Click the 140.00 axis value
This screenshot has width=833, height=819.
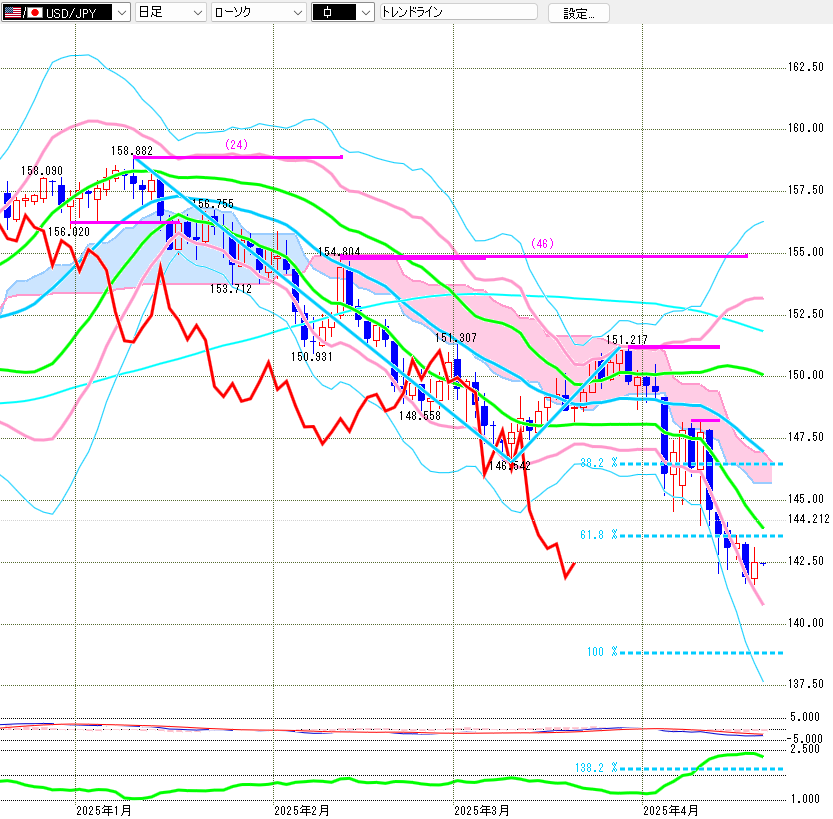click(x=805, y=623)
